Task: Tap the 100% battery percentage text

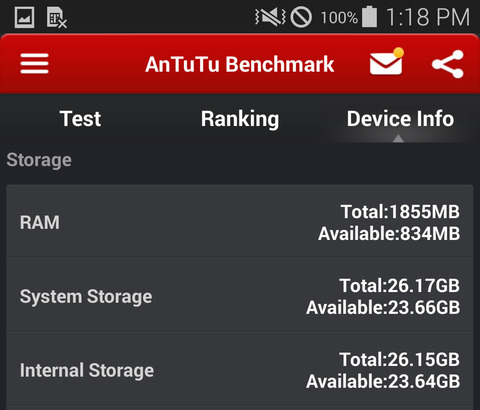Action: click(339, 17)
